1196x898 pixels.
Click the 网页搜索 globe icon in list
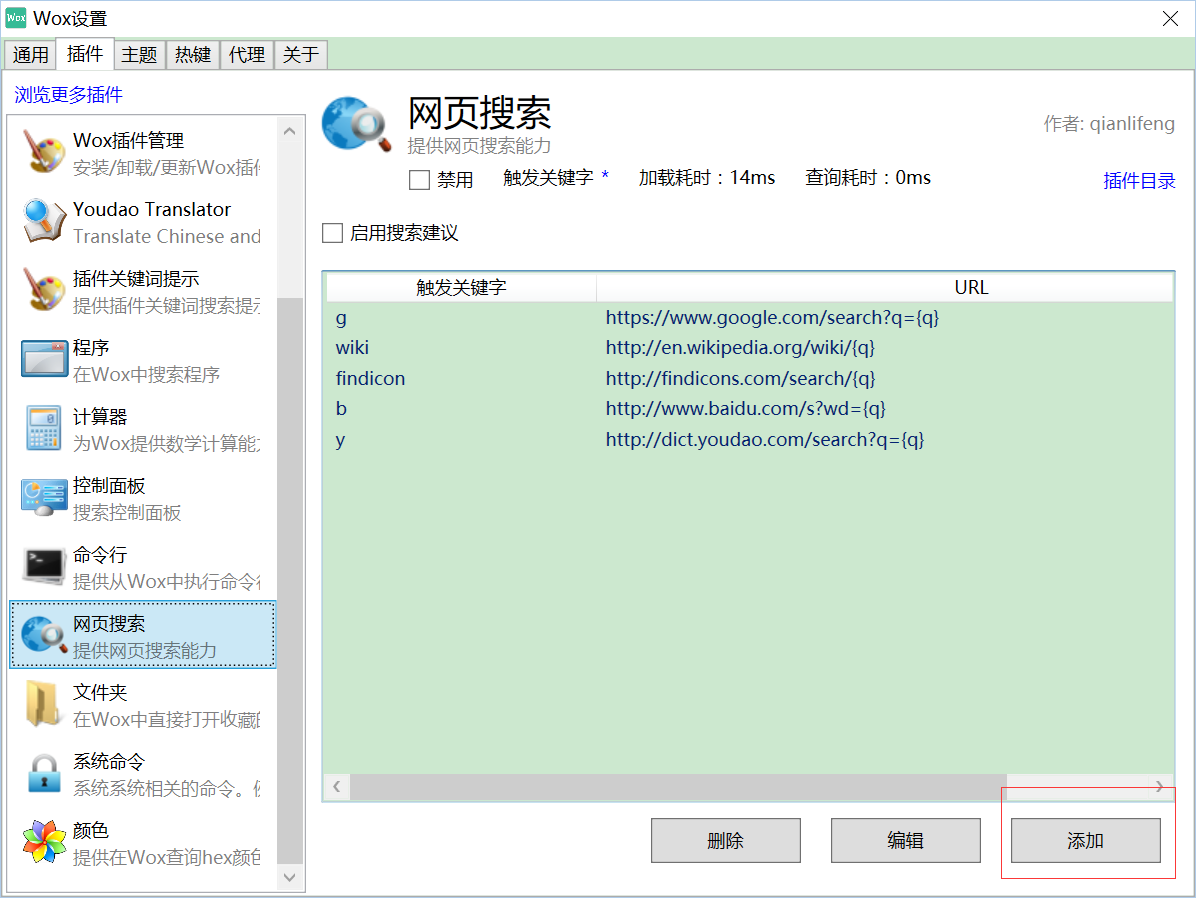point(43,636)
